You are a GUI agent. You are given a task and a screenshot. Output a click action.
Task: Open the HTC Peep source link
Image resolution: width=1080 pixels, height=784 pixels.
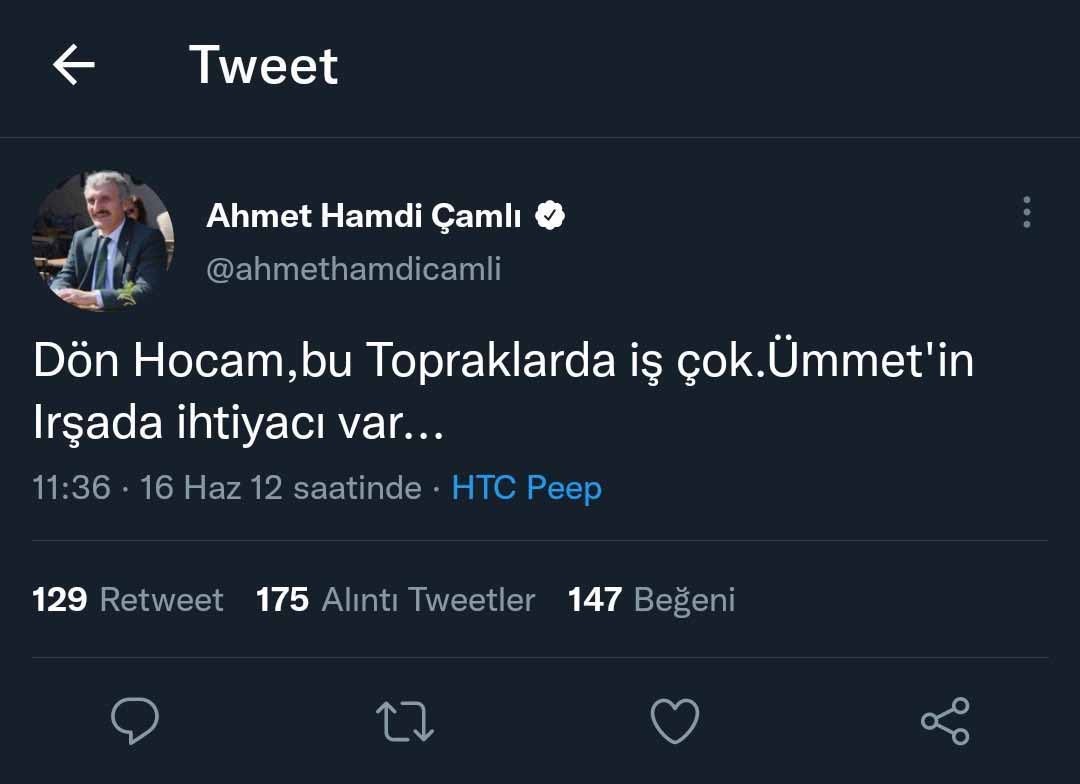(526, 488)
